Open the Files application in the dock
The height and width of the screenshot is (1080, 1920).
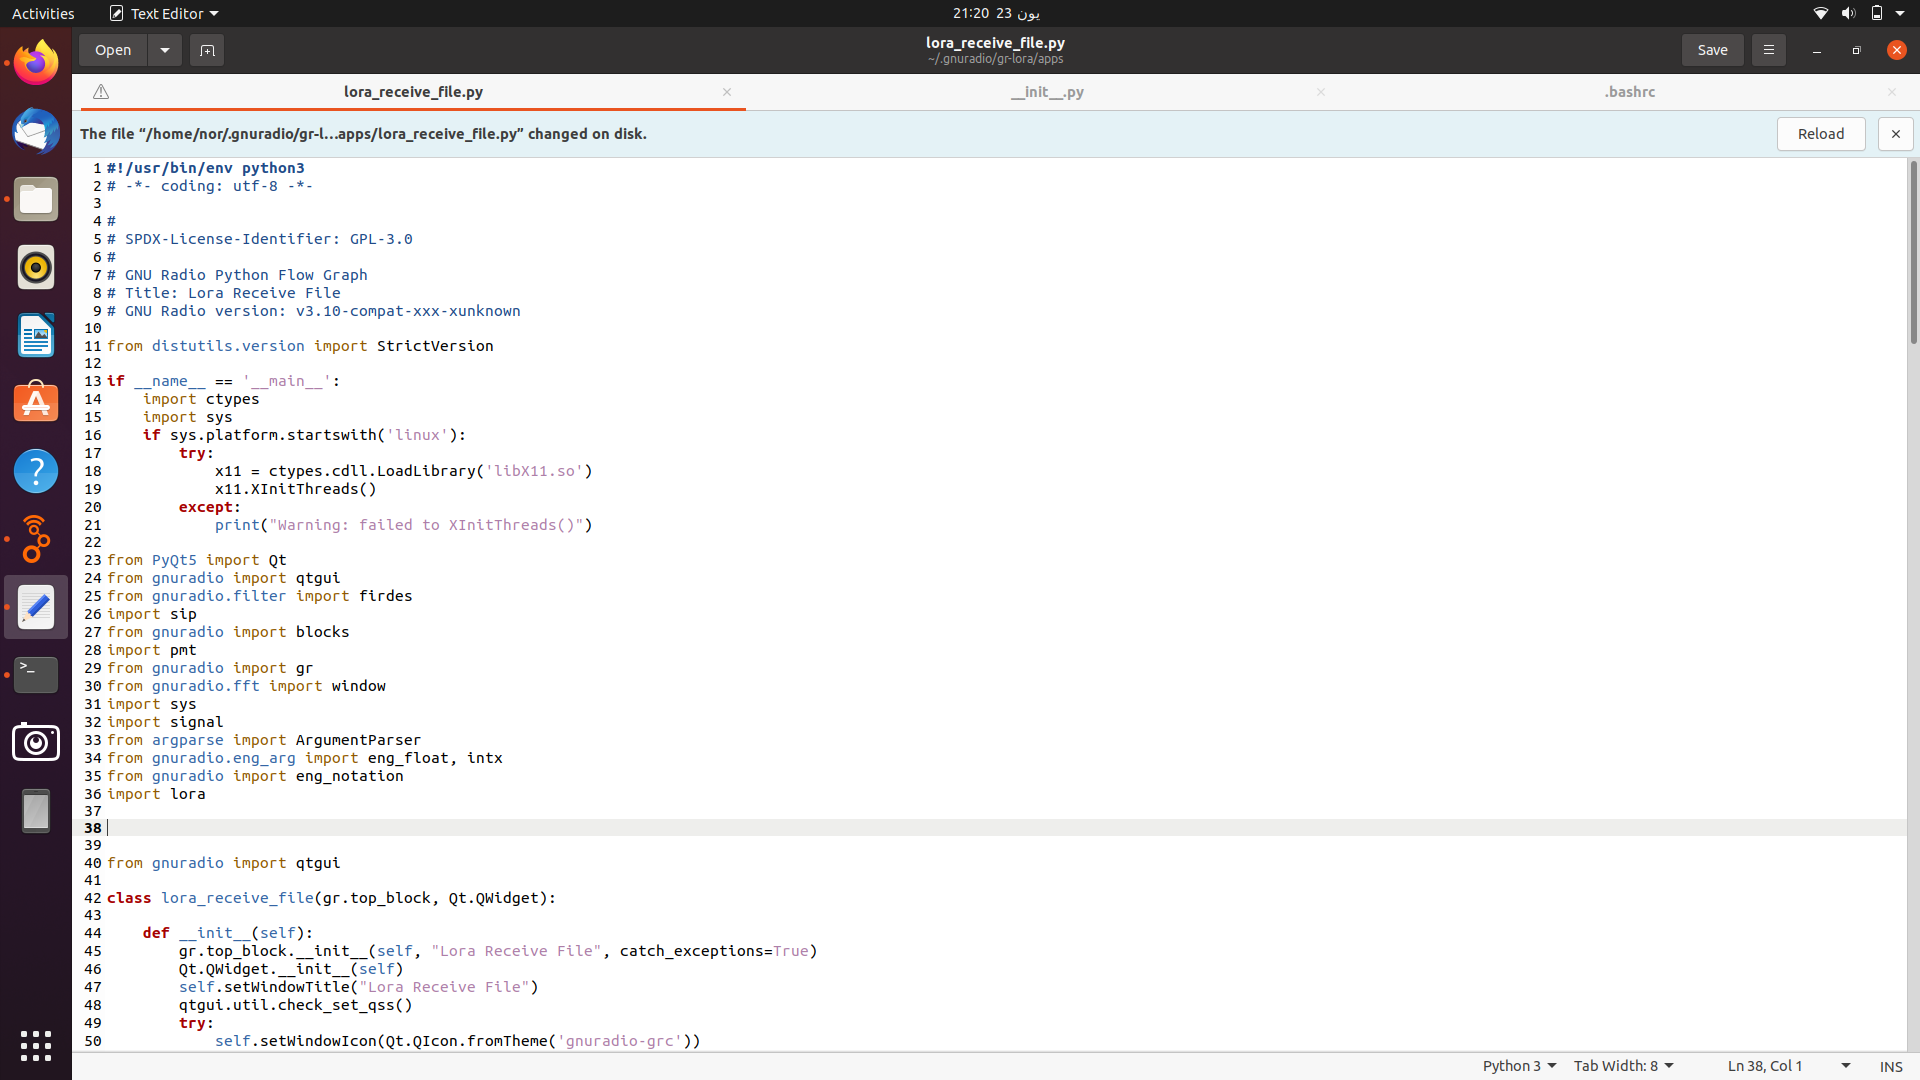click(36, 199)
